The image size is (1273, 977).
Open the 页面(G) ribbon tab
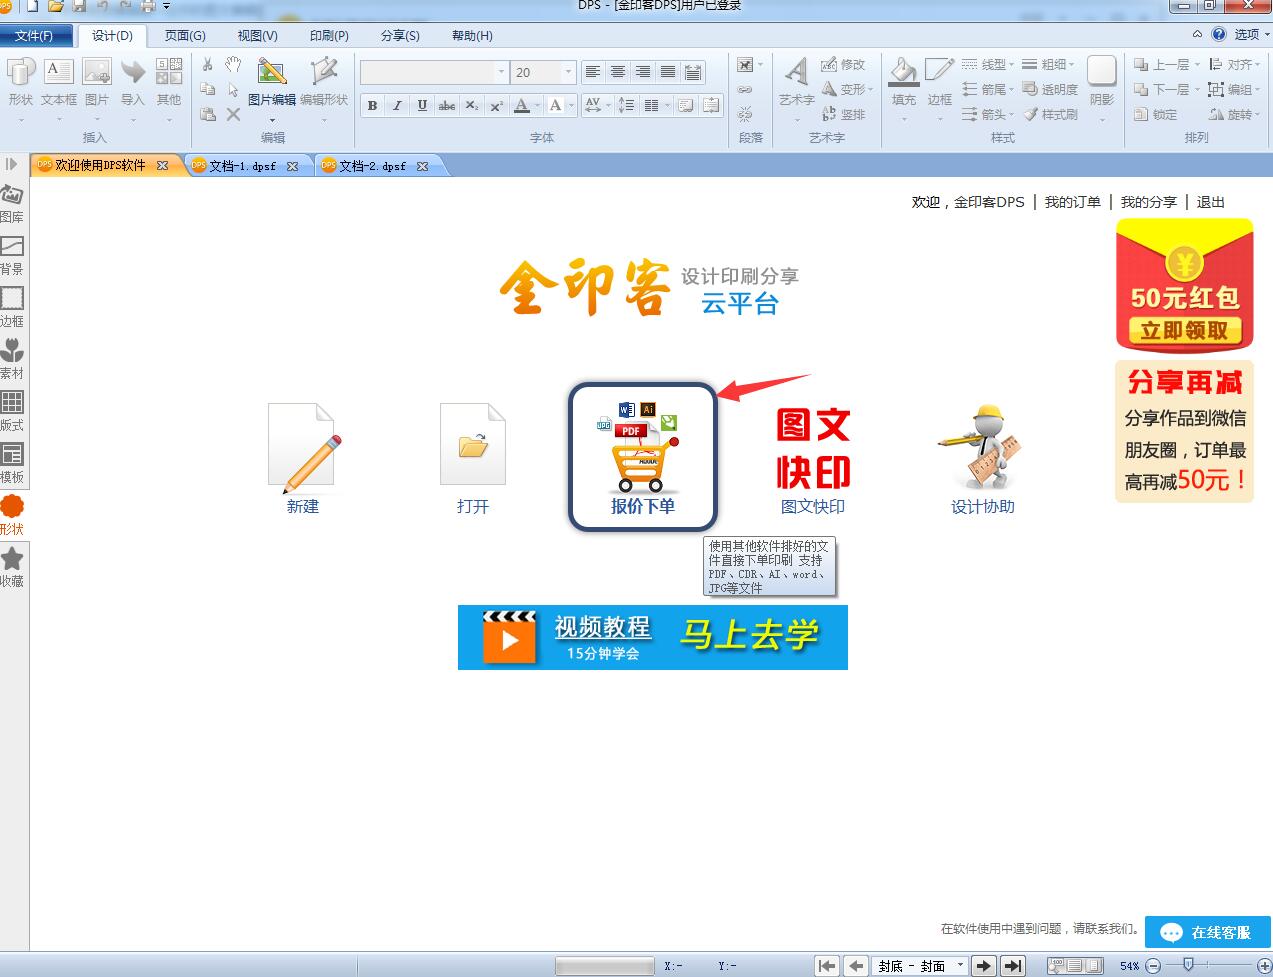tap(185, 35)
